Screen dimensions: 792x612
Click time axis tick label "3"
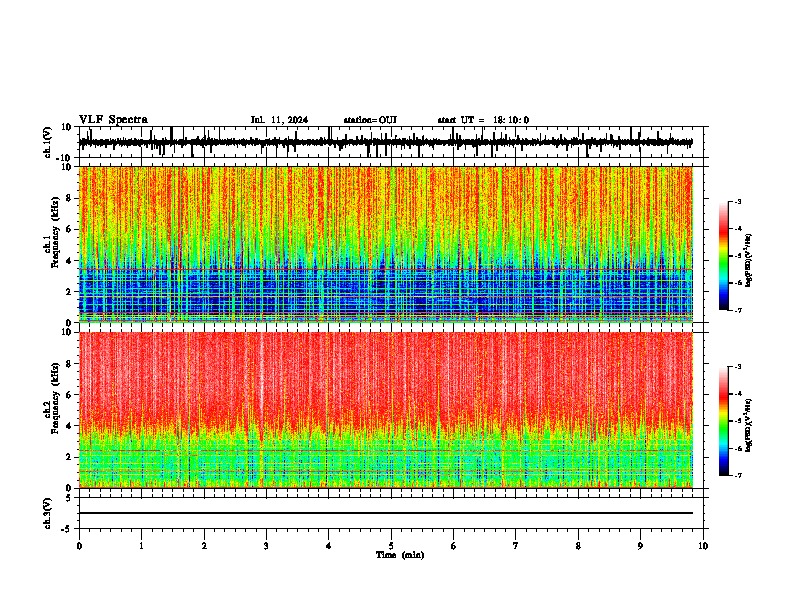tap(266, 546)
